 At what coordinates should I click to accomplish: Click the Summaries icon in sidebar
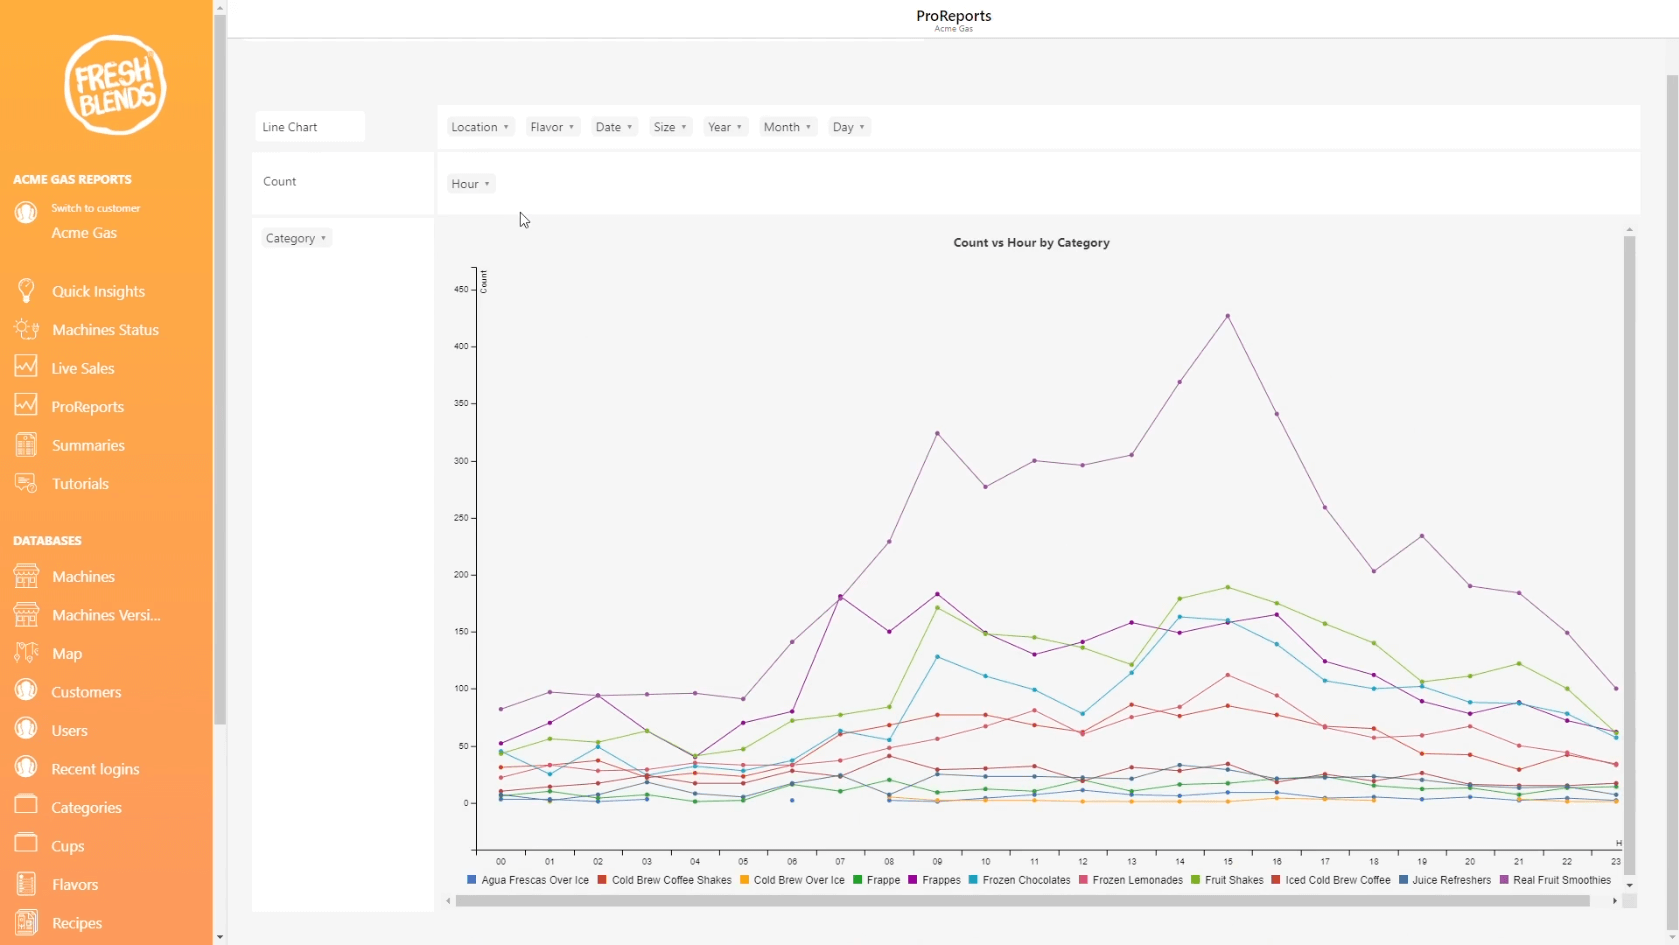26,445
